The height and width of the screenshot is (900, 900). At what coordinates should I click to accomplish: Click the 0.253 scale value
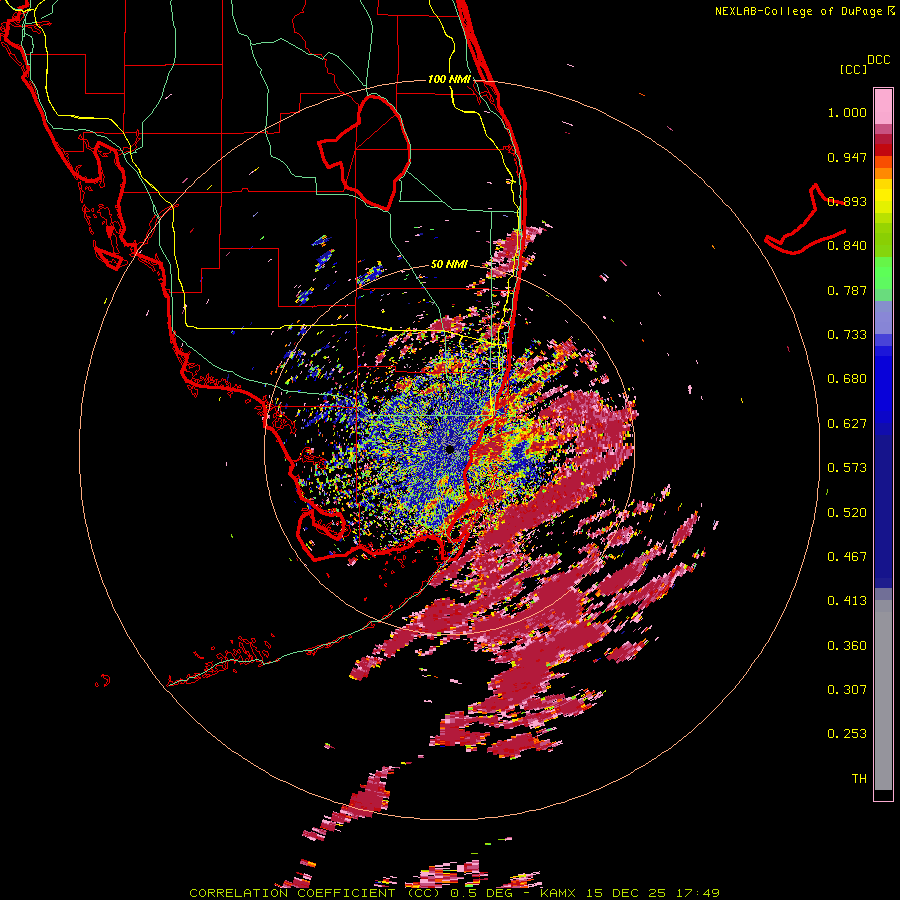(x=847, y=734)
